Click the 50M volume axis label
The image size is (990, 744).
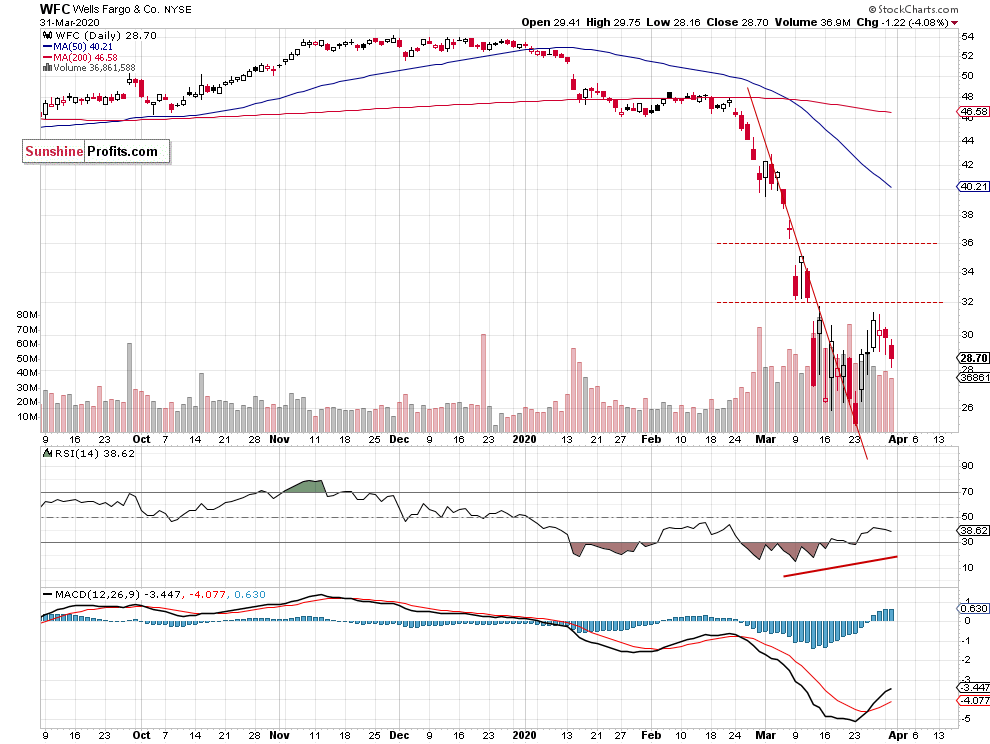(x=27, y=359)
